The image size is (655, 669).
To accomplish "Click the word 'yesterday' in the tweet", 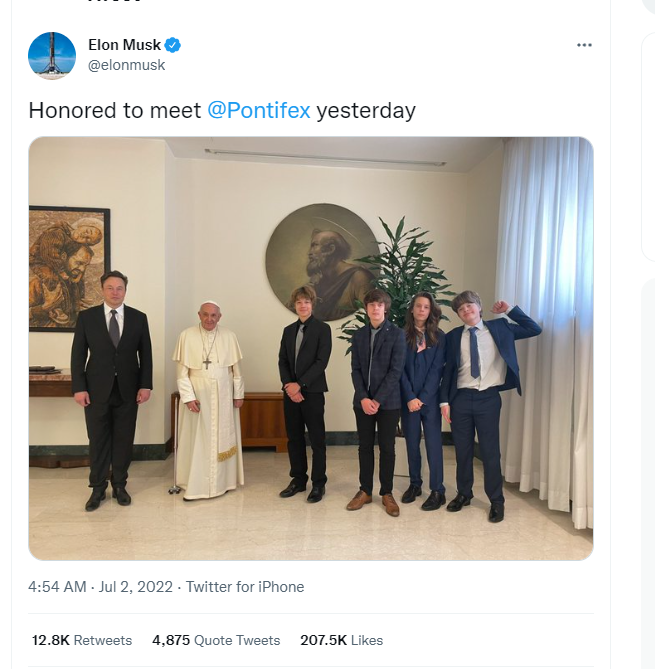I will point(366,110).
